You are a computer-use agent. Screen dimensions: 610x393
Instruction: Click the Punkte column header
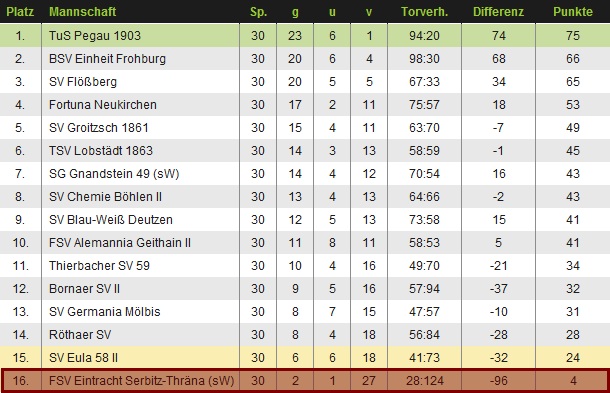pos(573,12)
